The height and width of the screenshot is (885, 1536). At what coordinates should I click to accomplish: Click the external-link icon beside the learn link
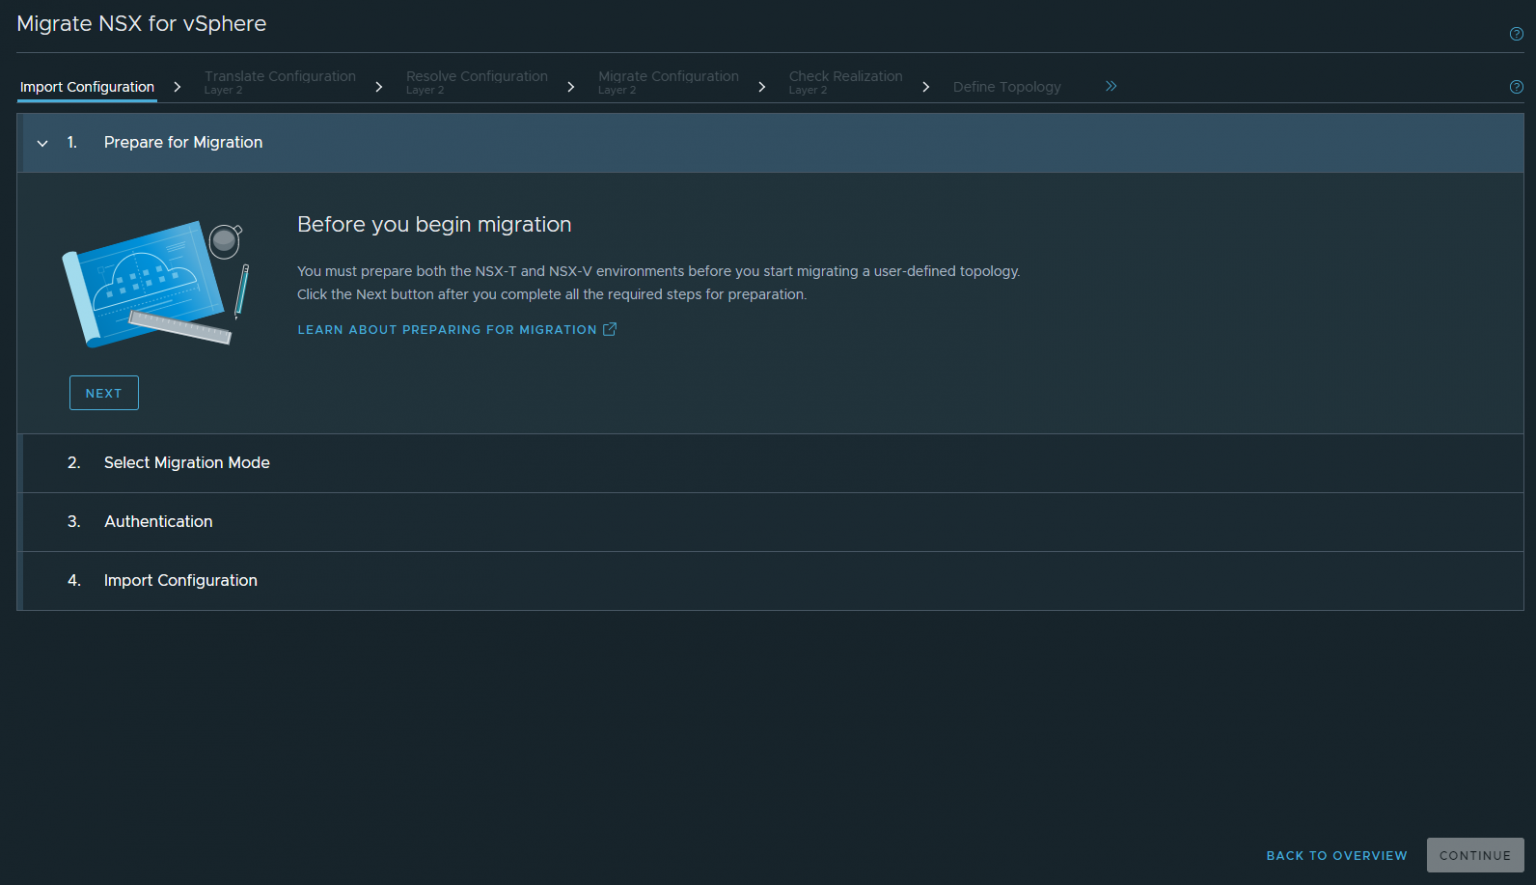tap(610, 328)
